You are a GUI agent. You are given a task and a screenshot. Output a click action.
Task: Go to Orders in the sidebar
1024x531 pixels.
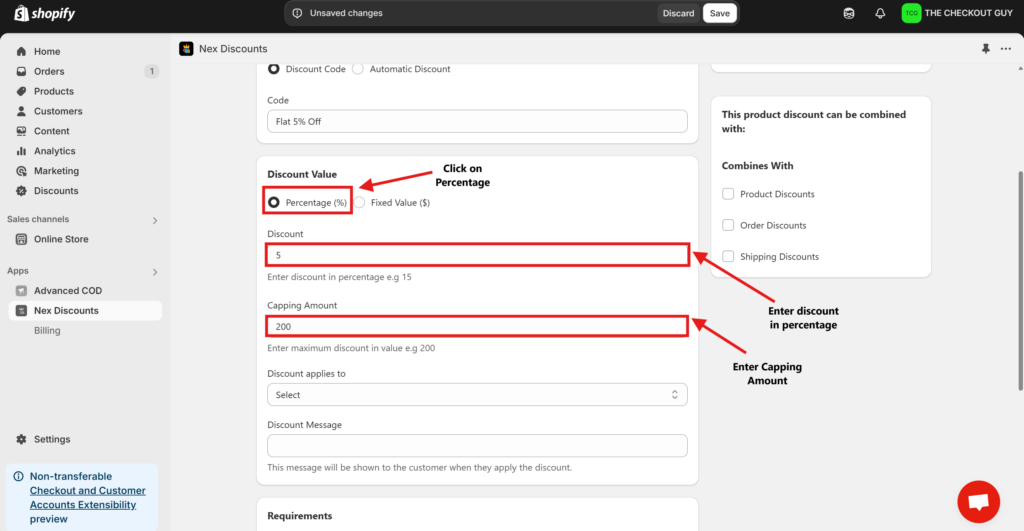(49, 71)
